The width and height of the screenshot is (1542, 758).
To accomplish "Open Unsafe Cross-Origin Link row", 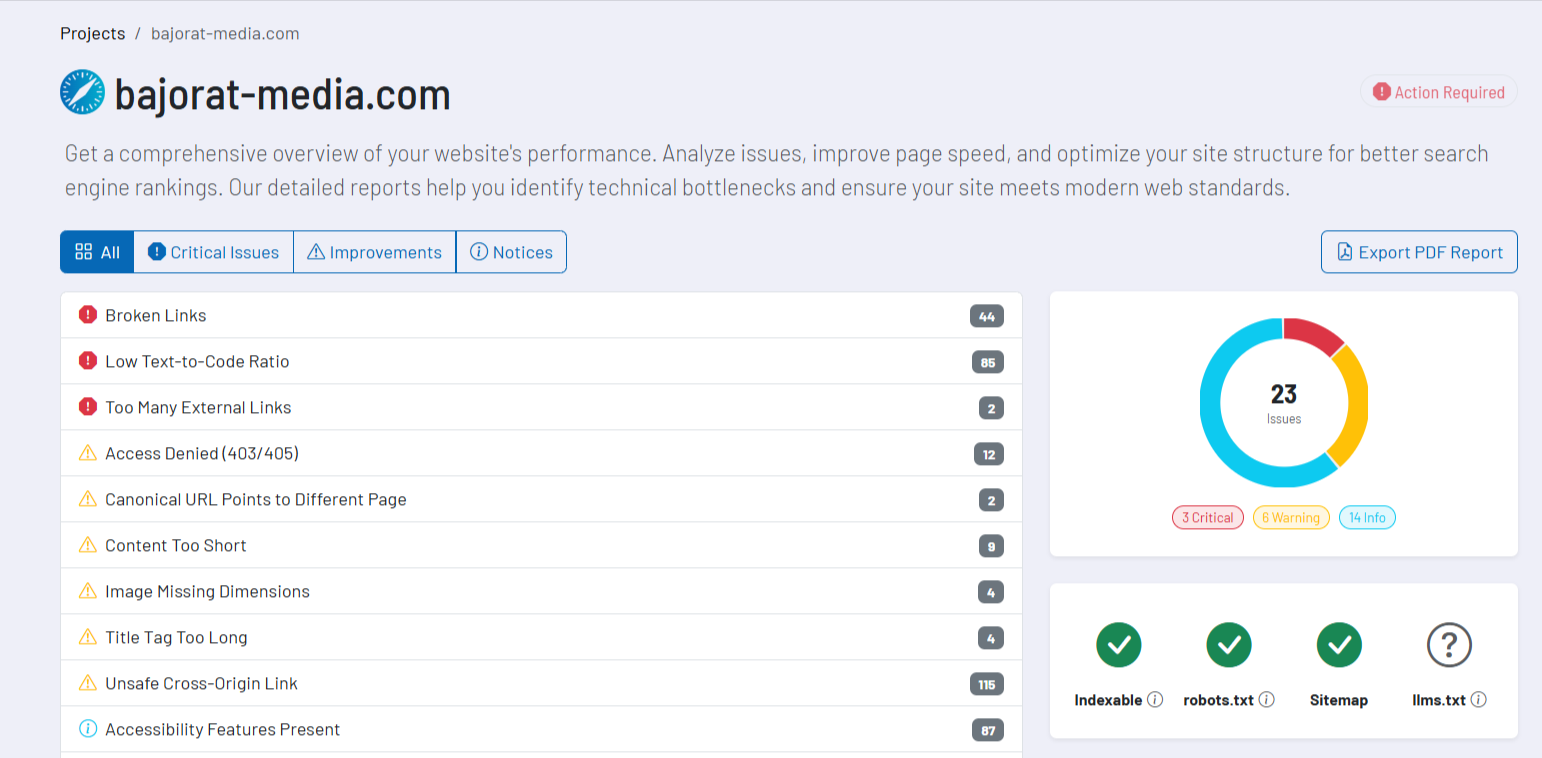I will coord(541,683).
